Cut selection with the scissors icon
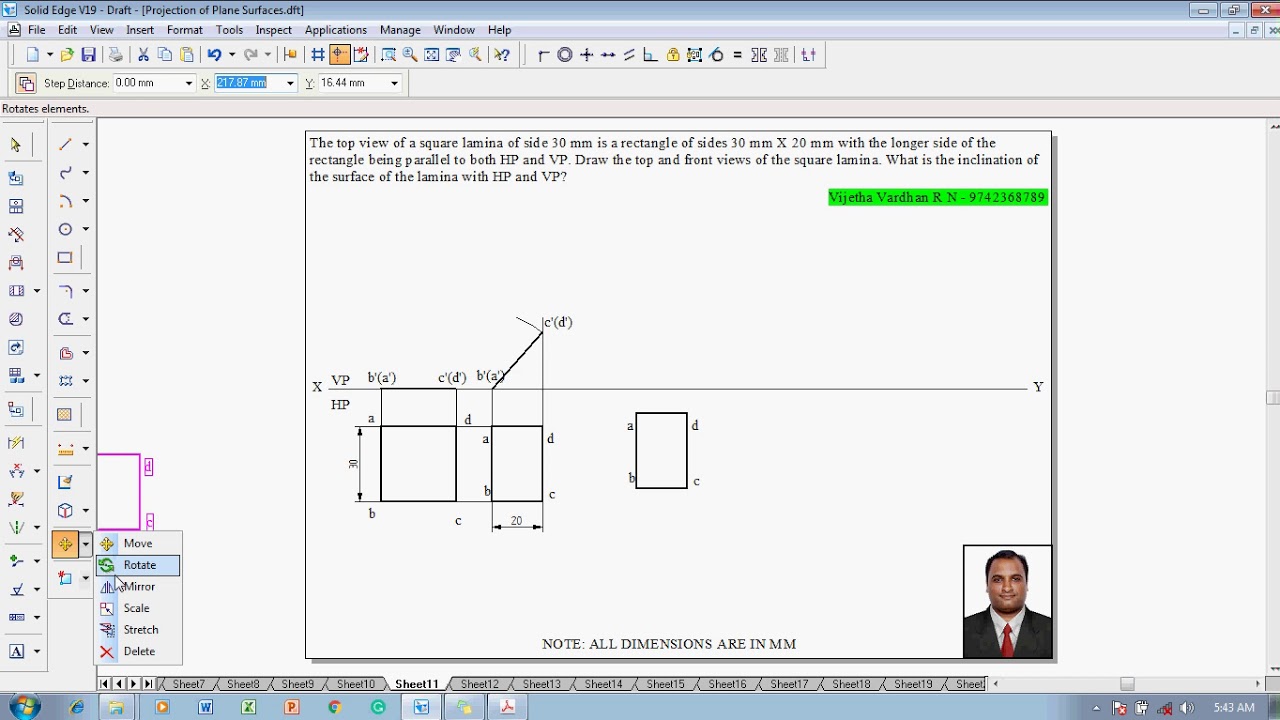The image size is (1280, 720). 143,55
